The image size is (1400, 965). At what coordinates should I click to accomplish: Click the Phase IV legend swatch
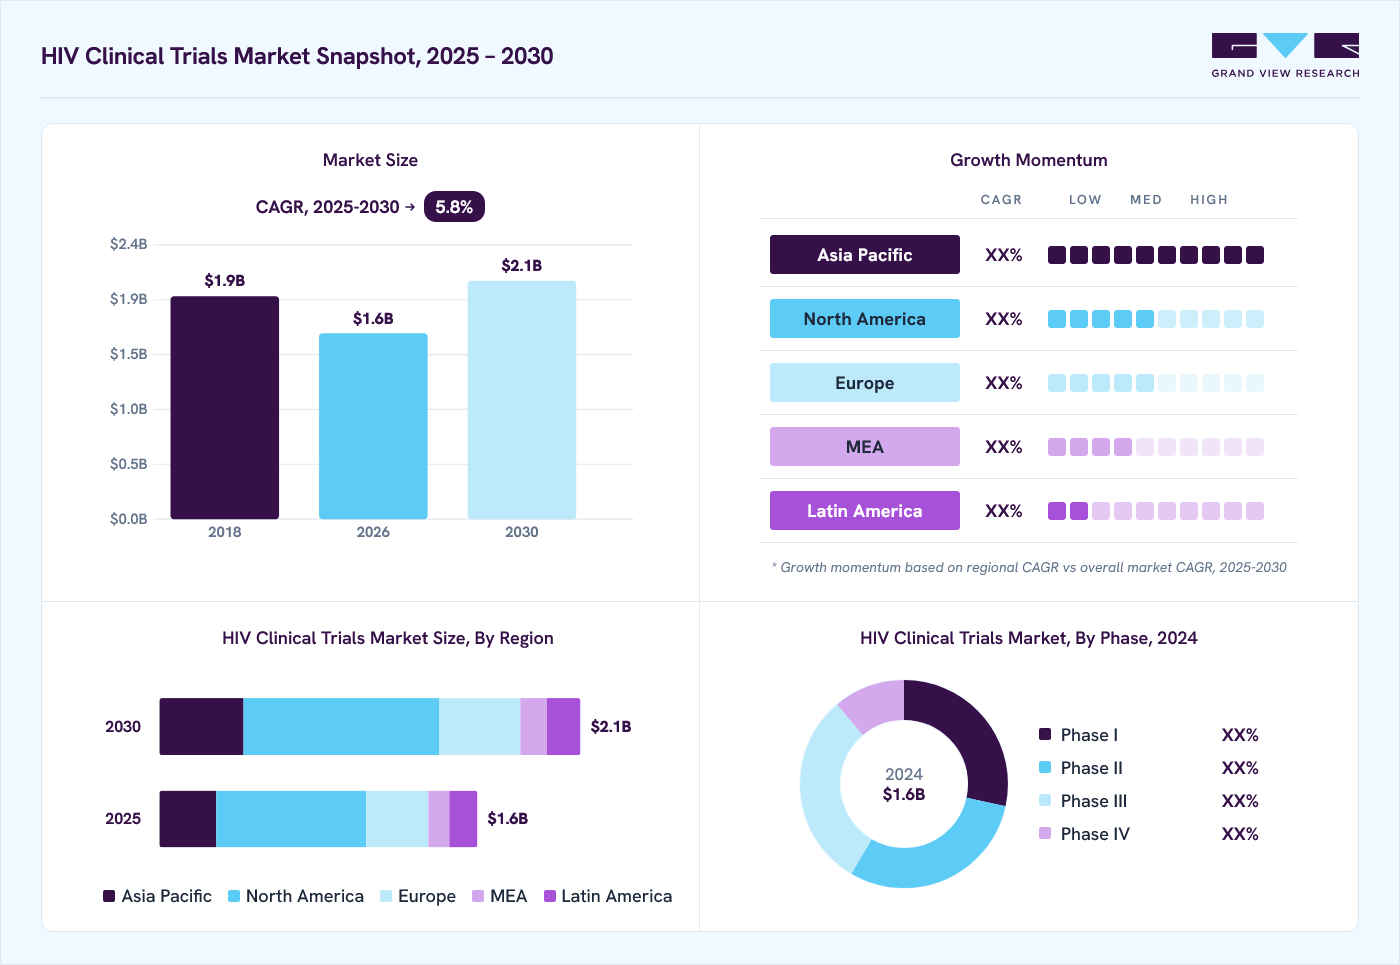[1045, 833]
